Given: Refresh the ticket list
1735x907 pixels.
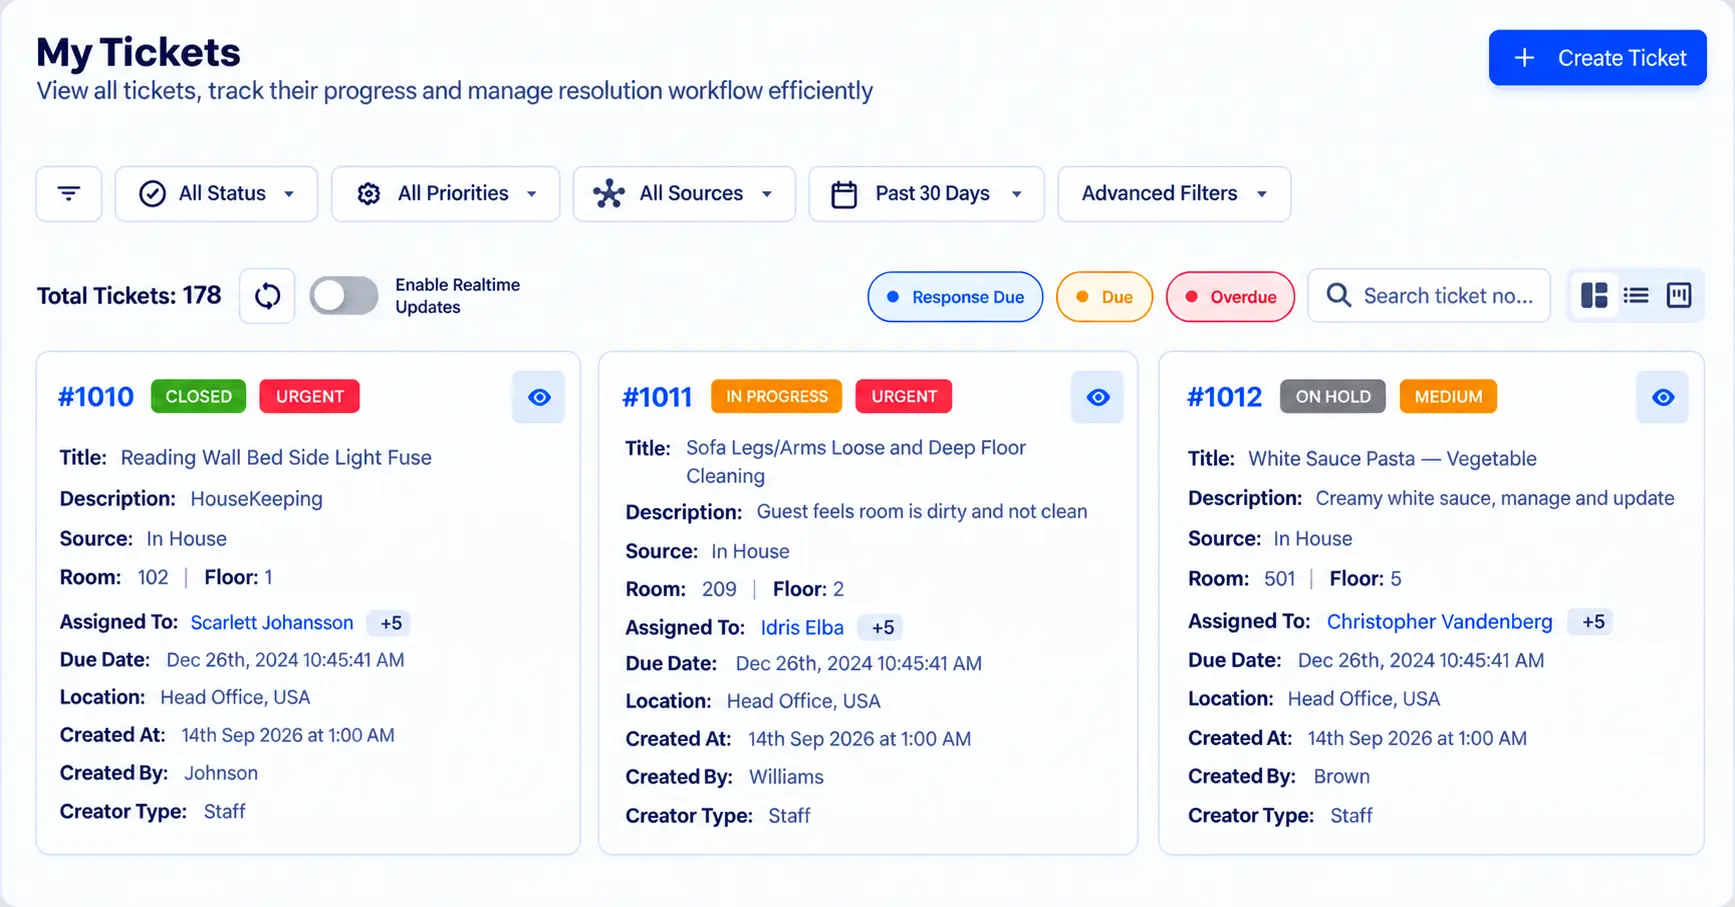Looking at the screenshot, I should coord(267,296).
